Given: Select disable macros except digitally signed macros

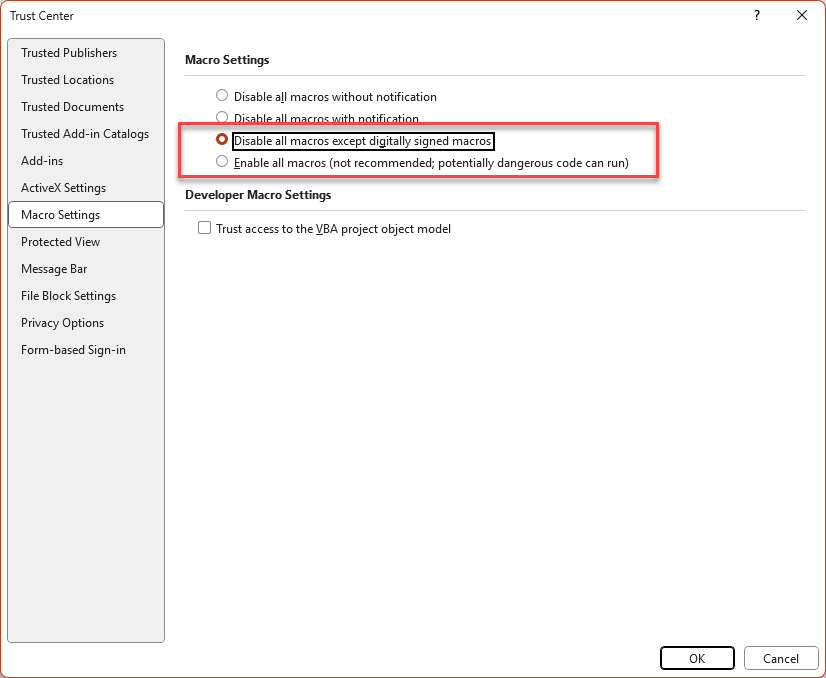Looking at the screenshot, I should [x=221, y=140].
